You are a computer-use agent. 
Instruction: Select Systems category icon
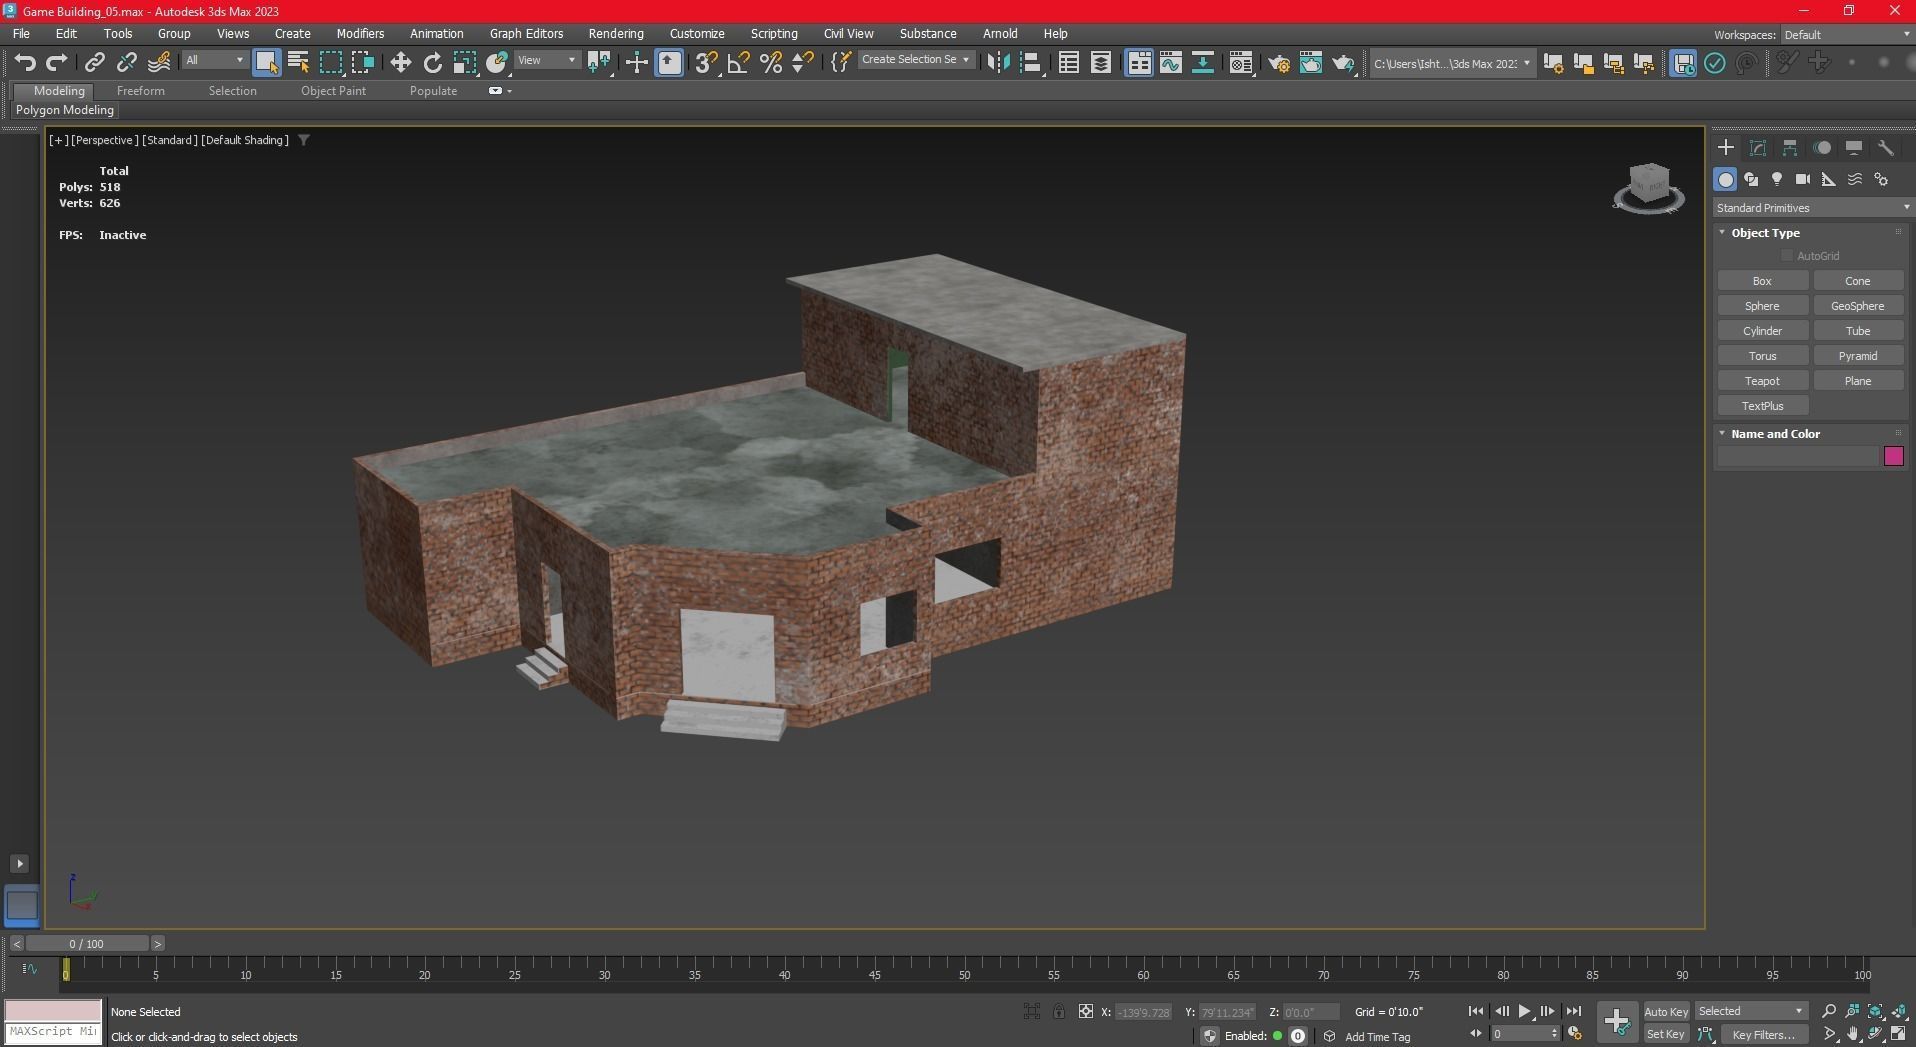(1881, 180)
